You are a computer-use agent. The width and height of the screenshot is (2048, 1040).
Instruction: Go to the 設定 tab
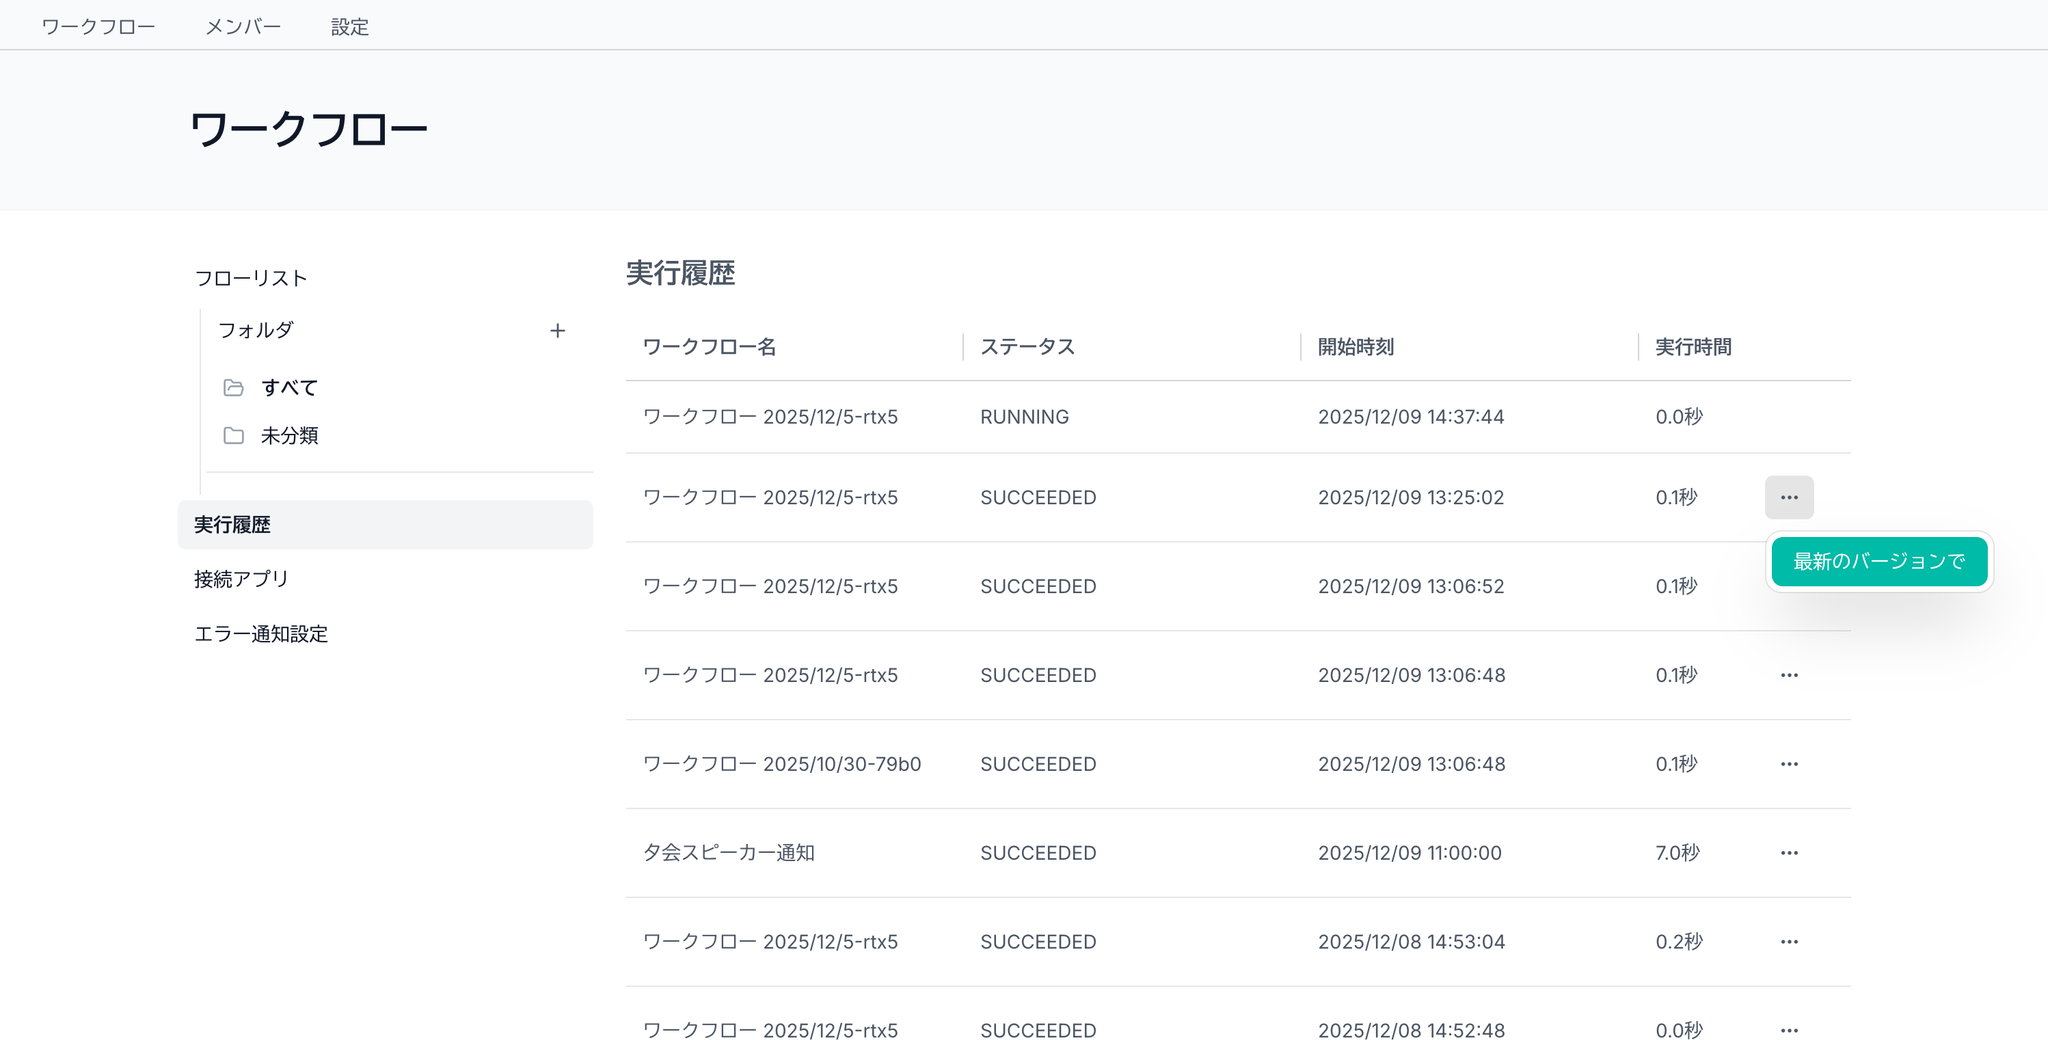click(x=350, y=27)
